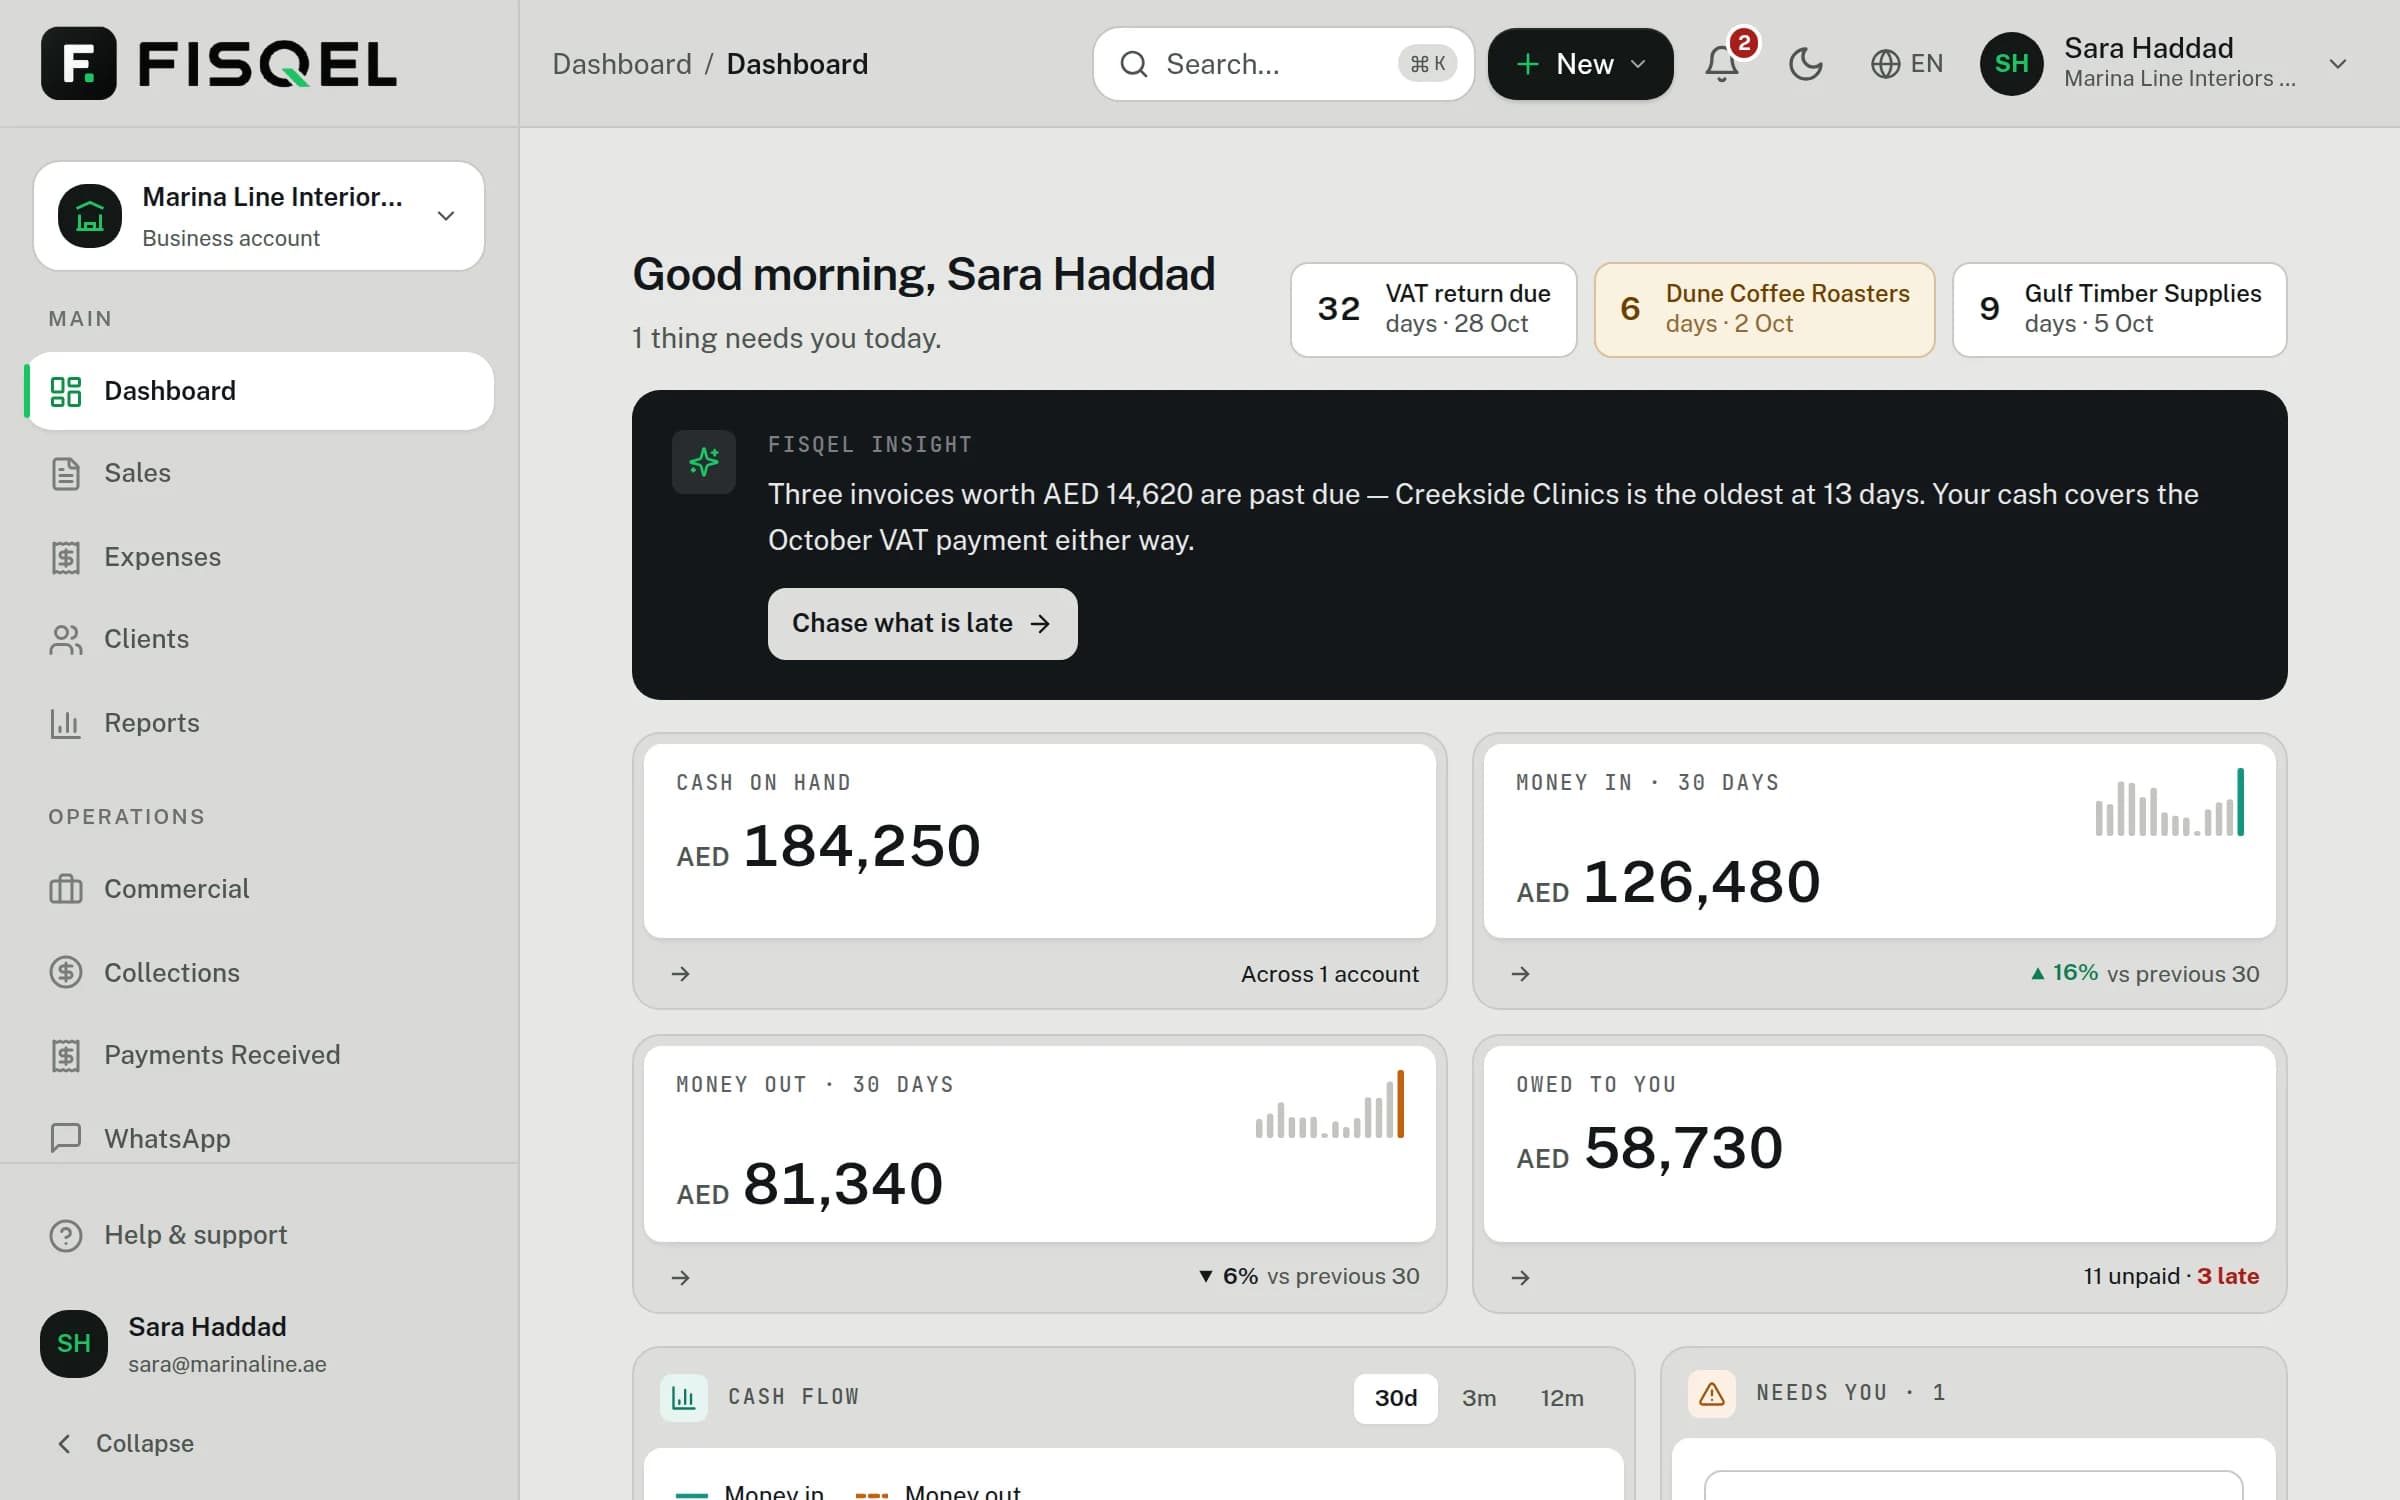Viewport: 2400px width, 1500px height.
Task: Switch cash flow to 3m
Action: coord(1479,1398)
